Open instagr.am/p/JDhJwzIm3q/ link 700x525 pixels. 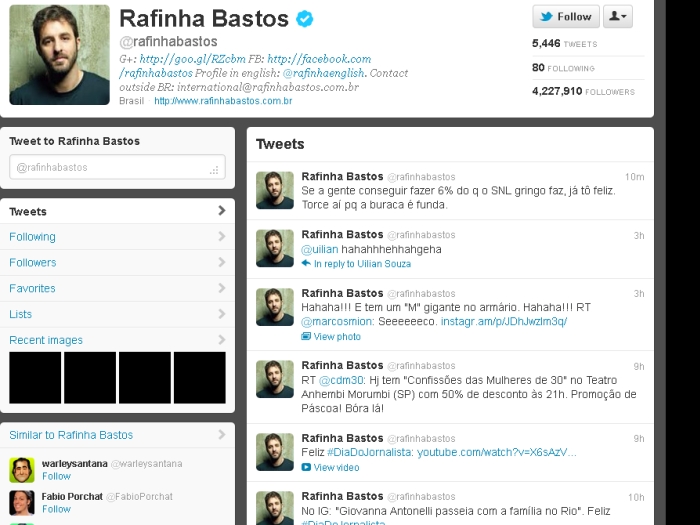(504, 321)
